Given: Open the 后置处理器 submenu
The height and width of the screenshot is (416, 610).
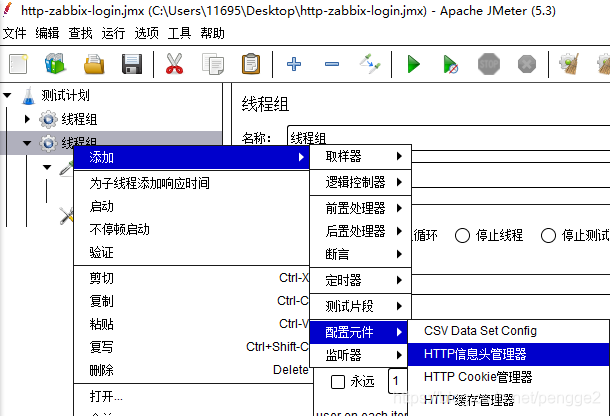Looking at the screenshot, I should coord(360,231).
